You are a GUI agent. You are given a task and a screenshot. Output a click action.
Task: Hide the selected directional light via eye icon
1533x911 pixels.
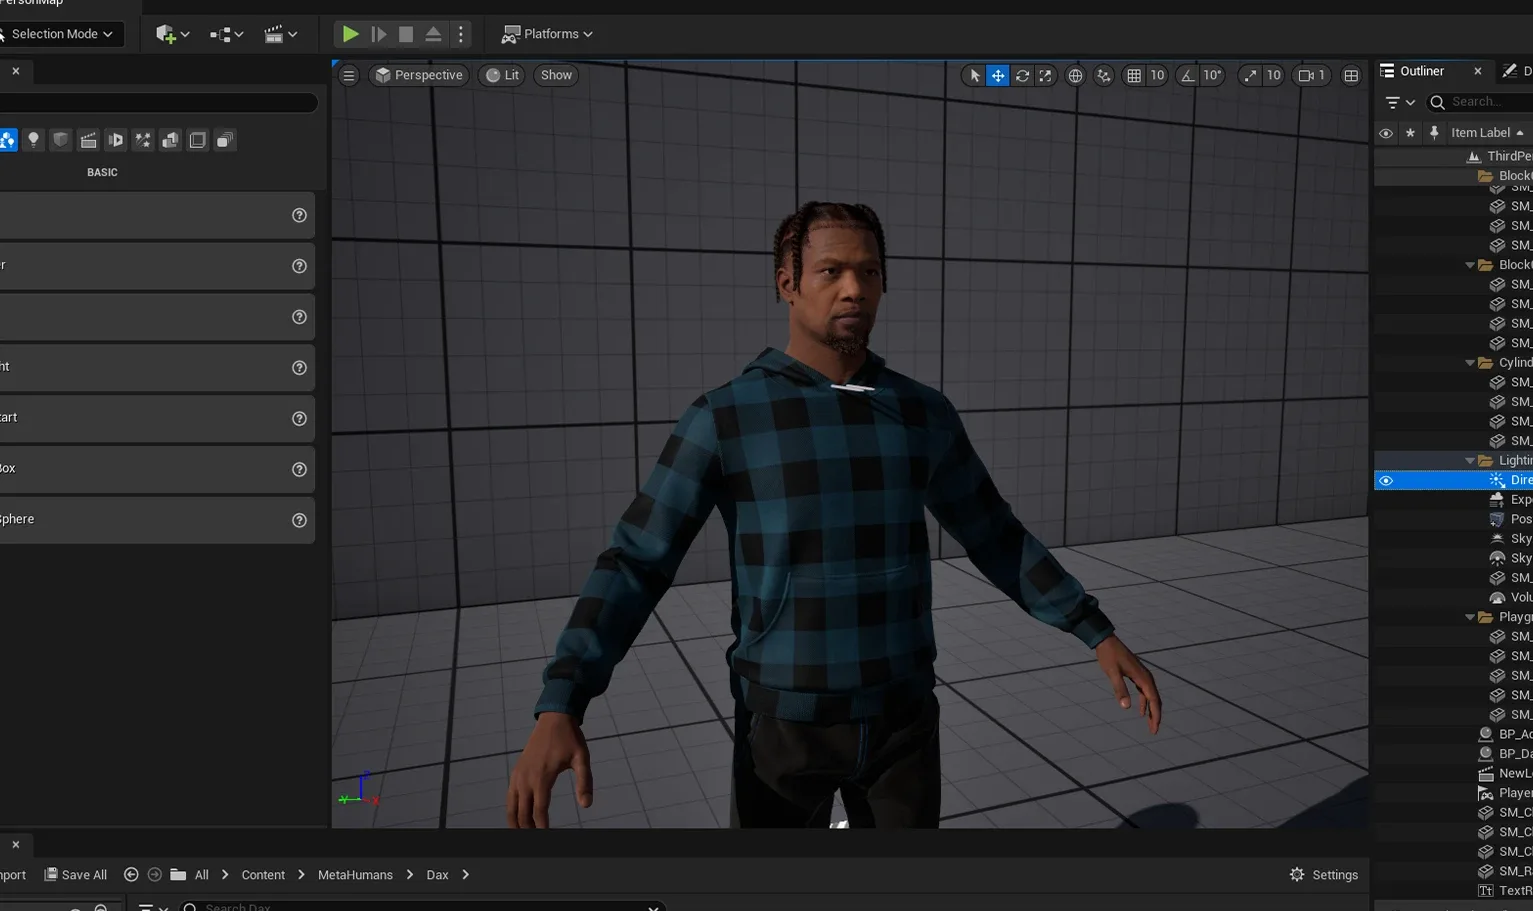(1386, 481)
